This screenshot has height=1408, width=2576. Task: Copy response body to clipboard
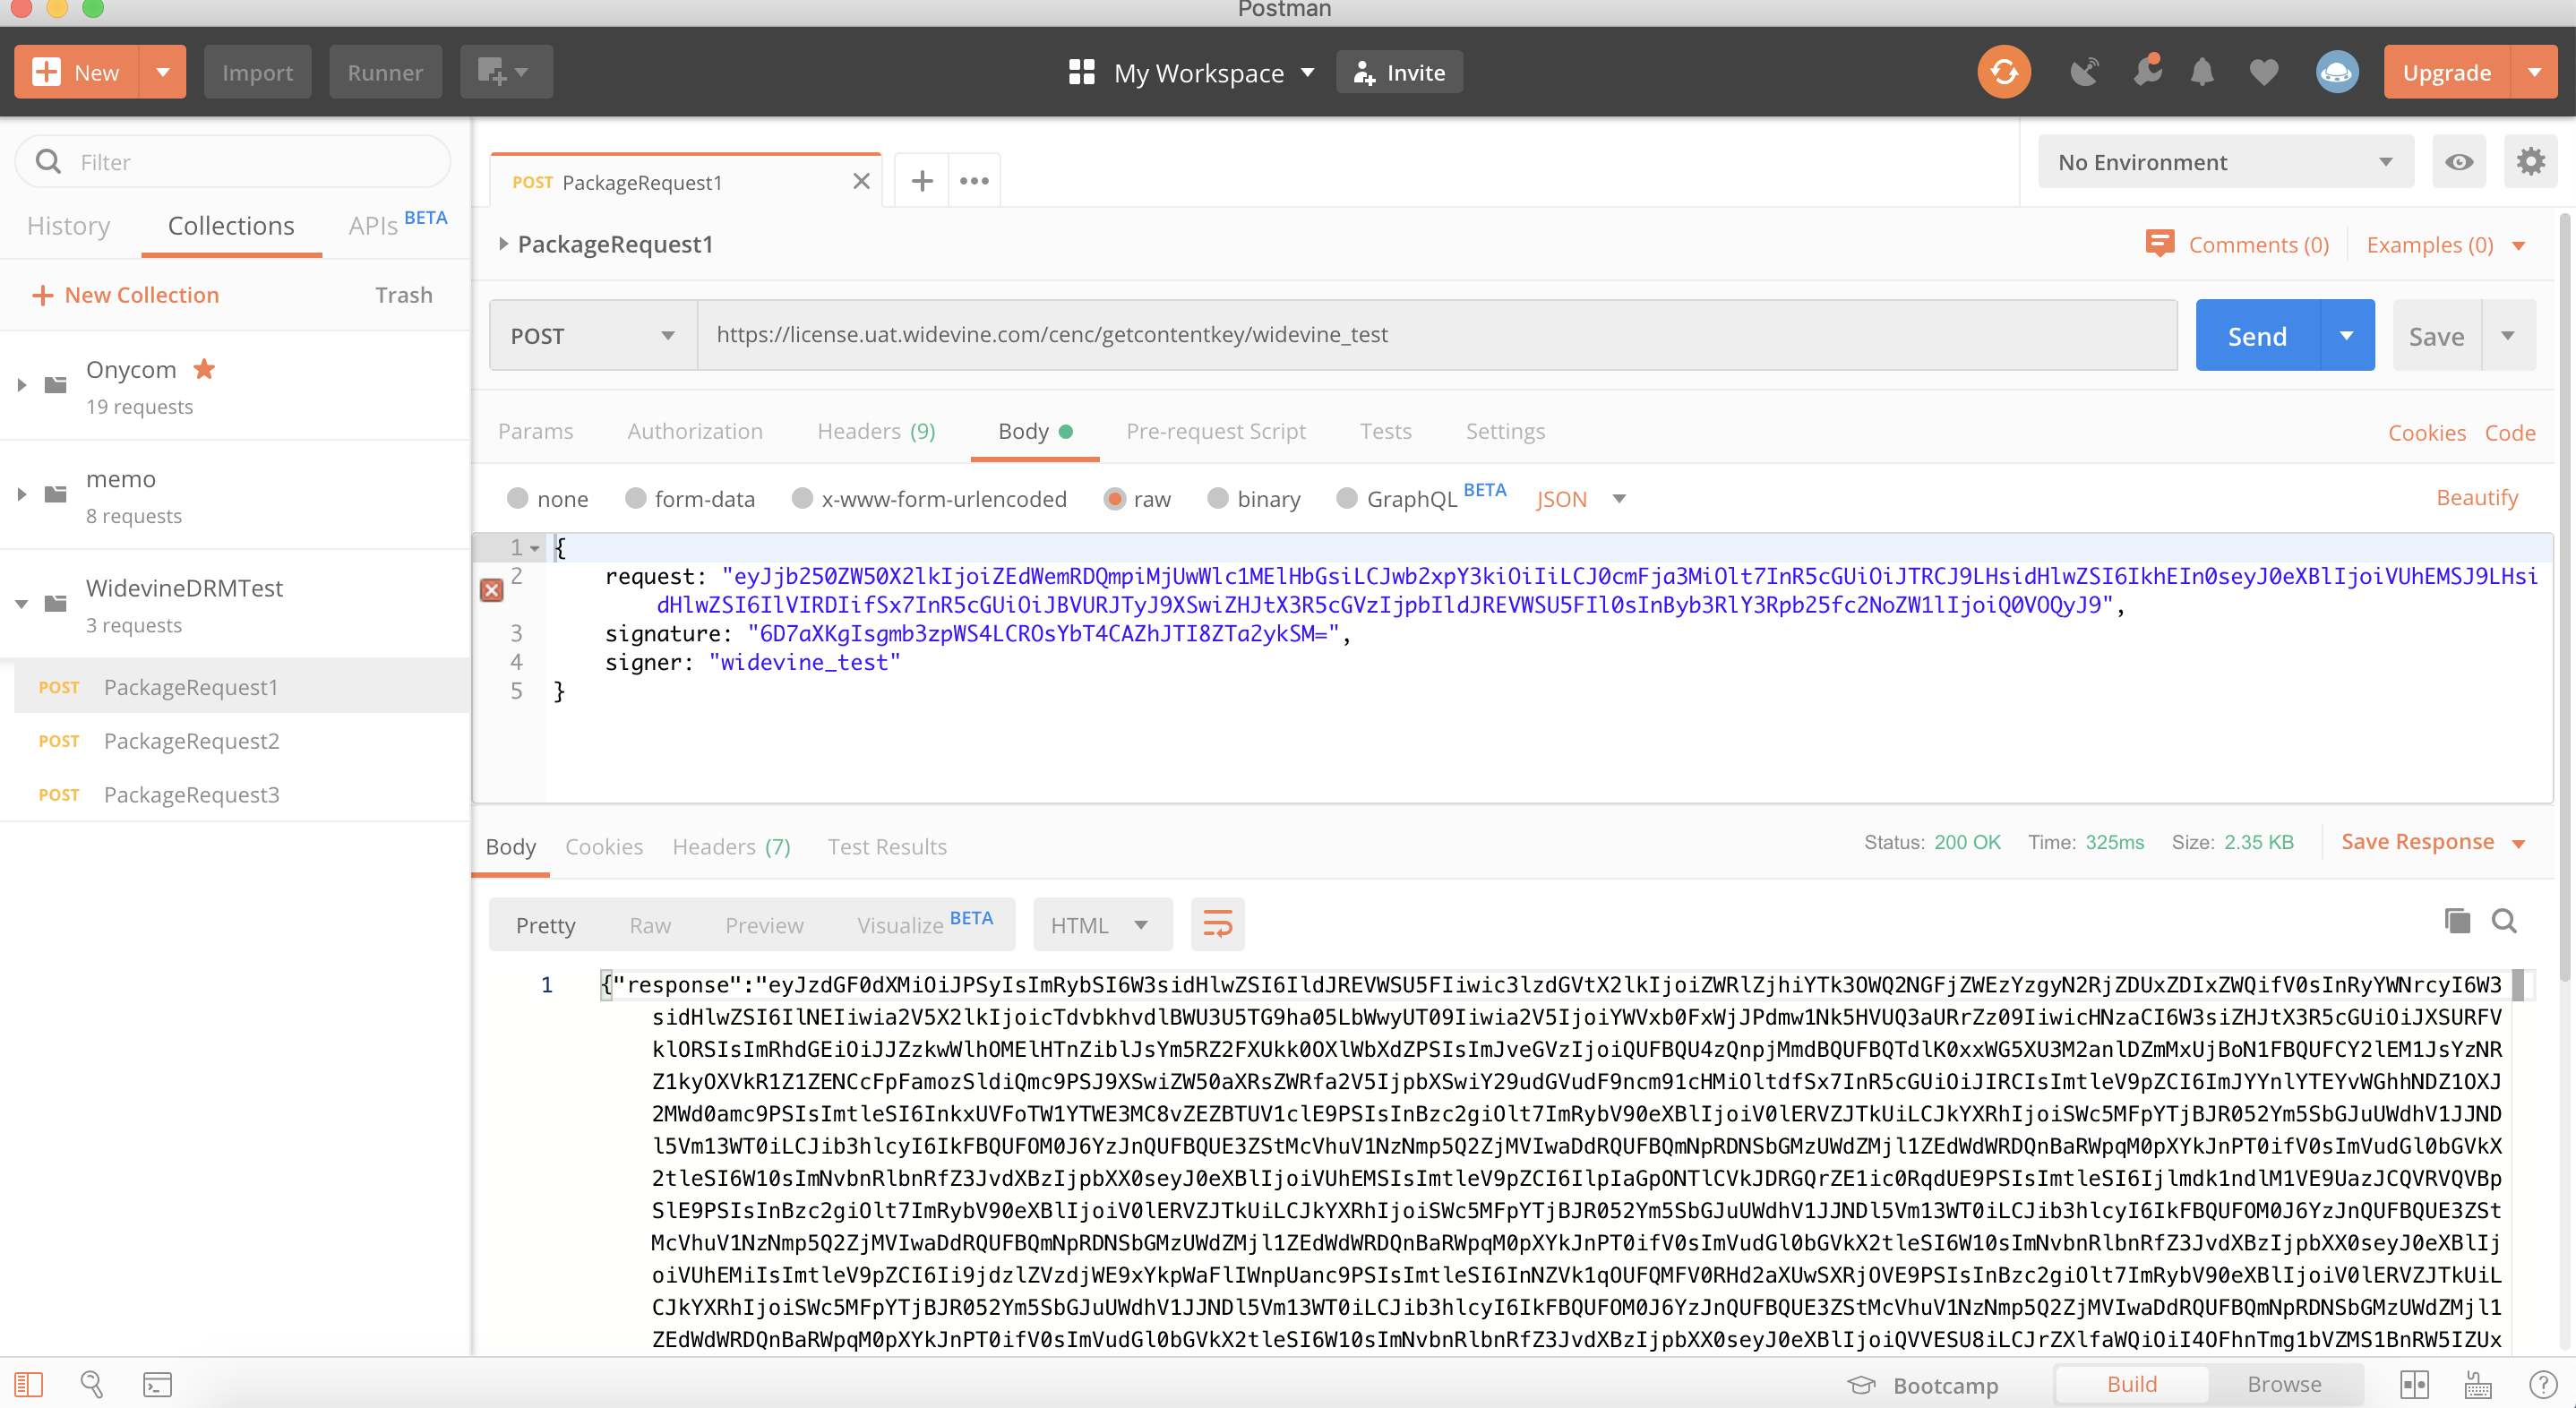pyautogui.click(x=2456, y=921)
